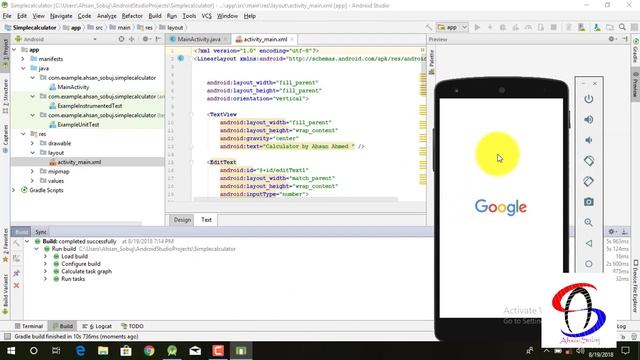Screen dimensions: 640x360
Task: Click emulator volume down icon
Action: 589,140
